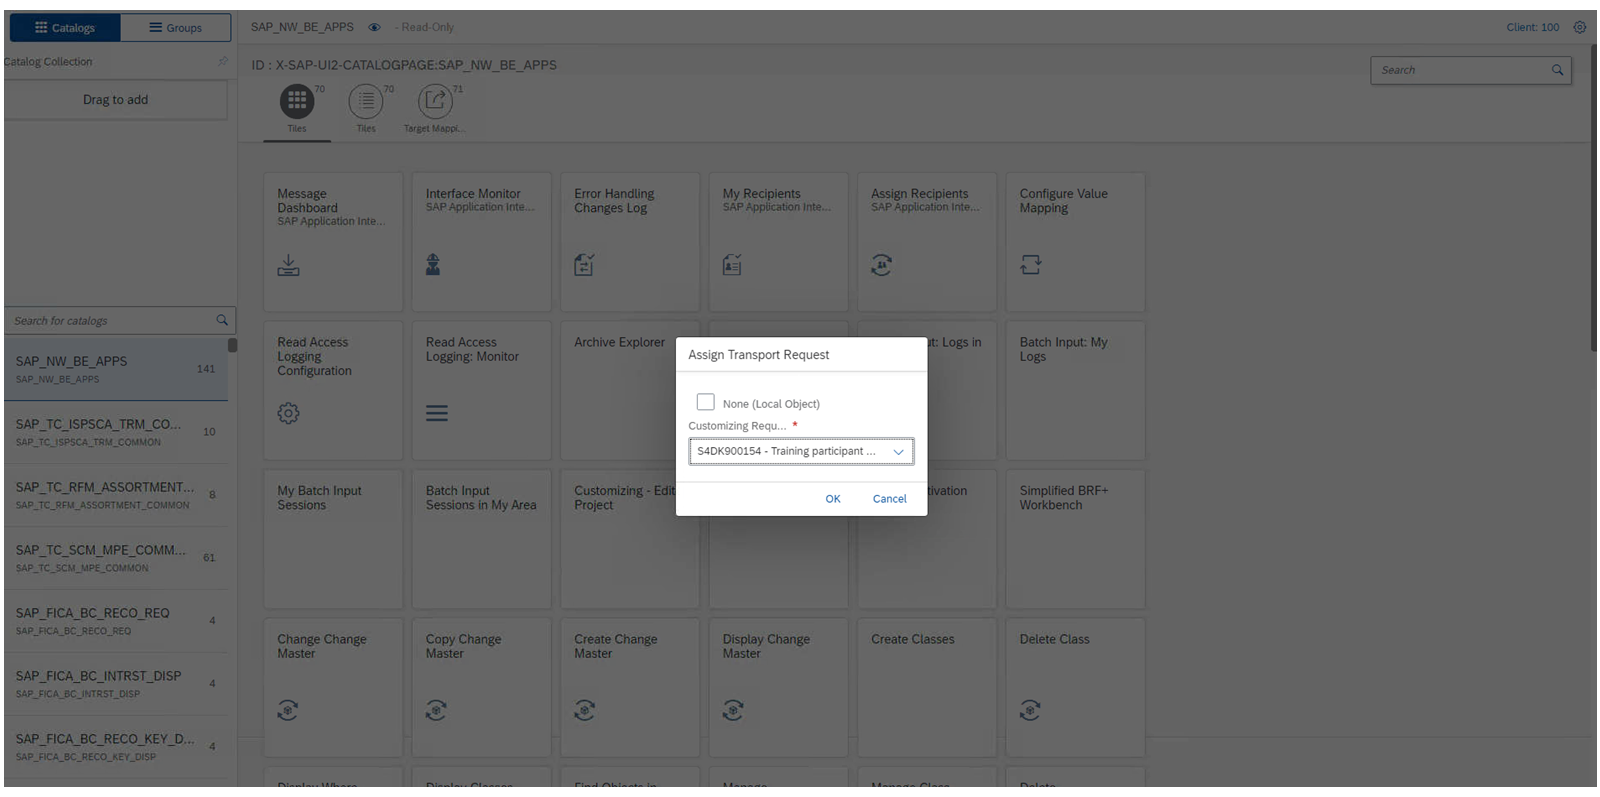The image size is (1600, 797).
Task: Select the grid Tiles view tab
Action: [297, 101]
